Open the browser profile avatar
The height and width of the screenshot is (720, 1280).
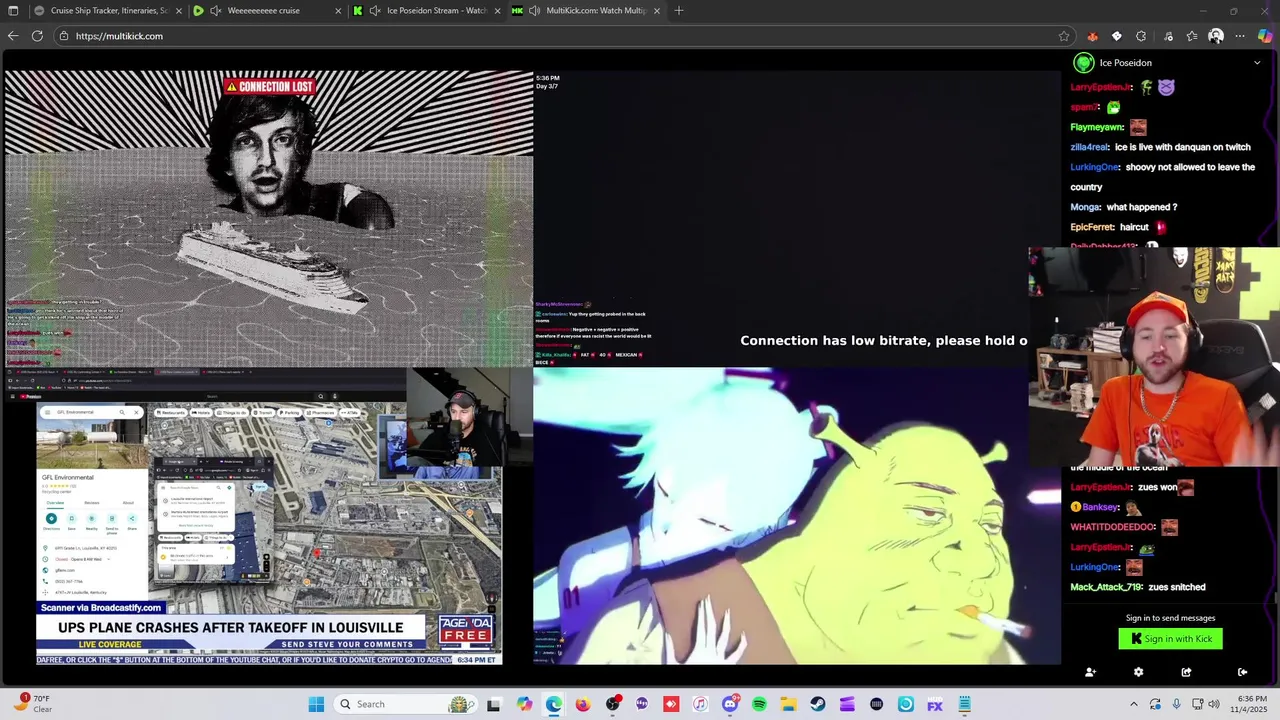(1216, 36)
